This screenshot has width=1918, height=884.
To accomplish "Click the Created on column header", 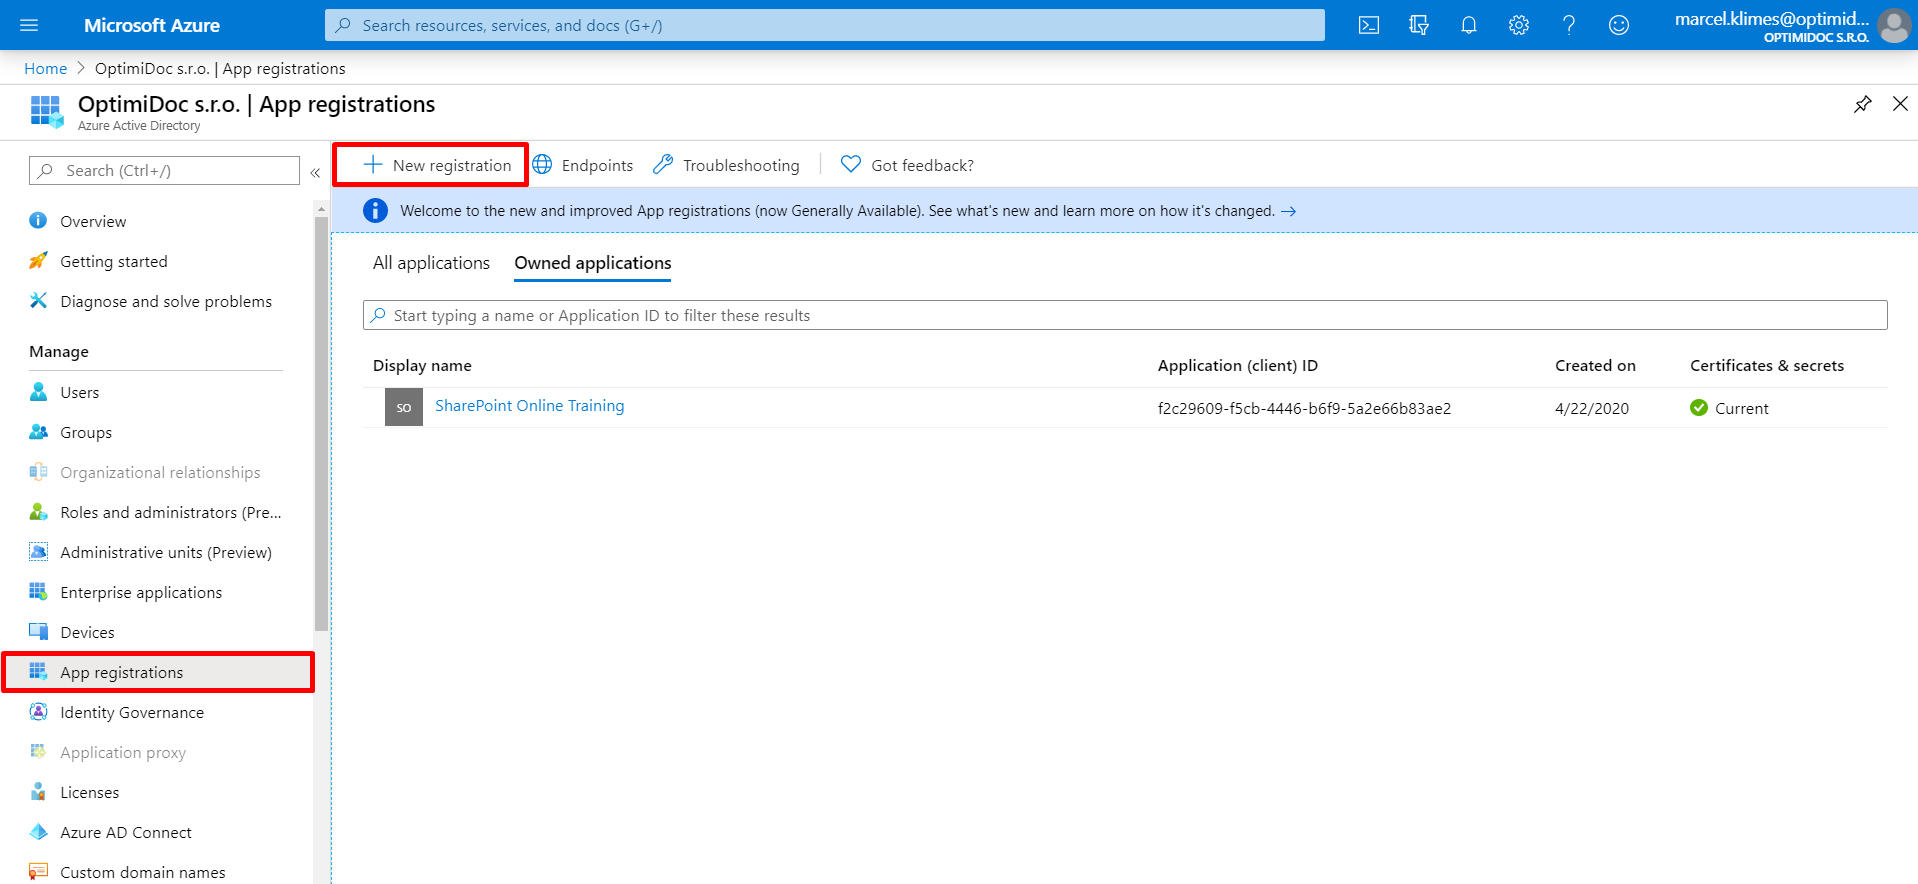I will tap(1595, 365).
